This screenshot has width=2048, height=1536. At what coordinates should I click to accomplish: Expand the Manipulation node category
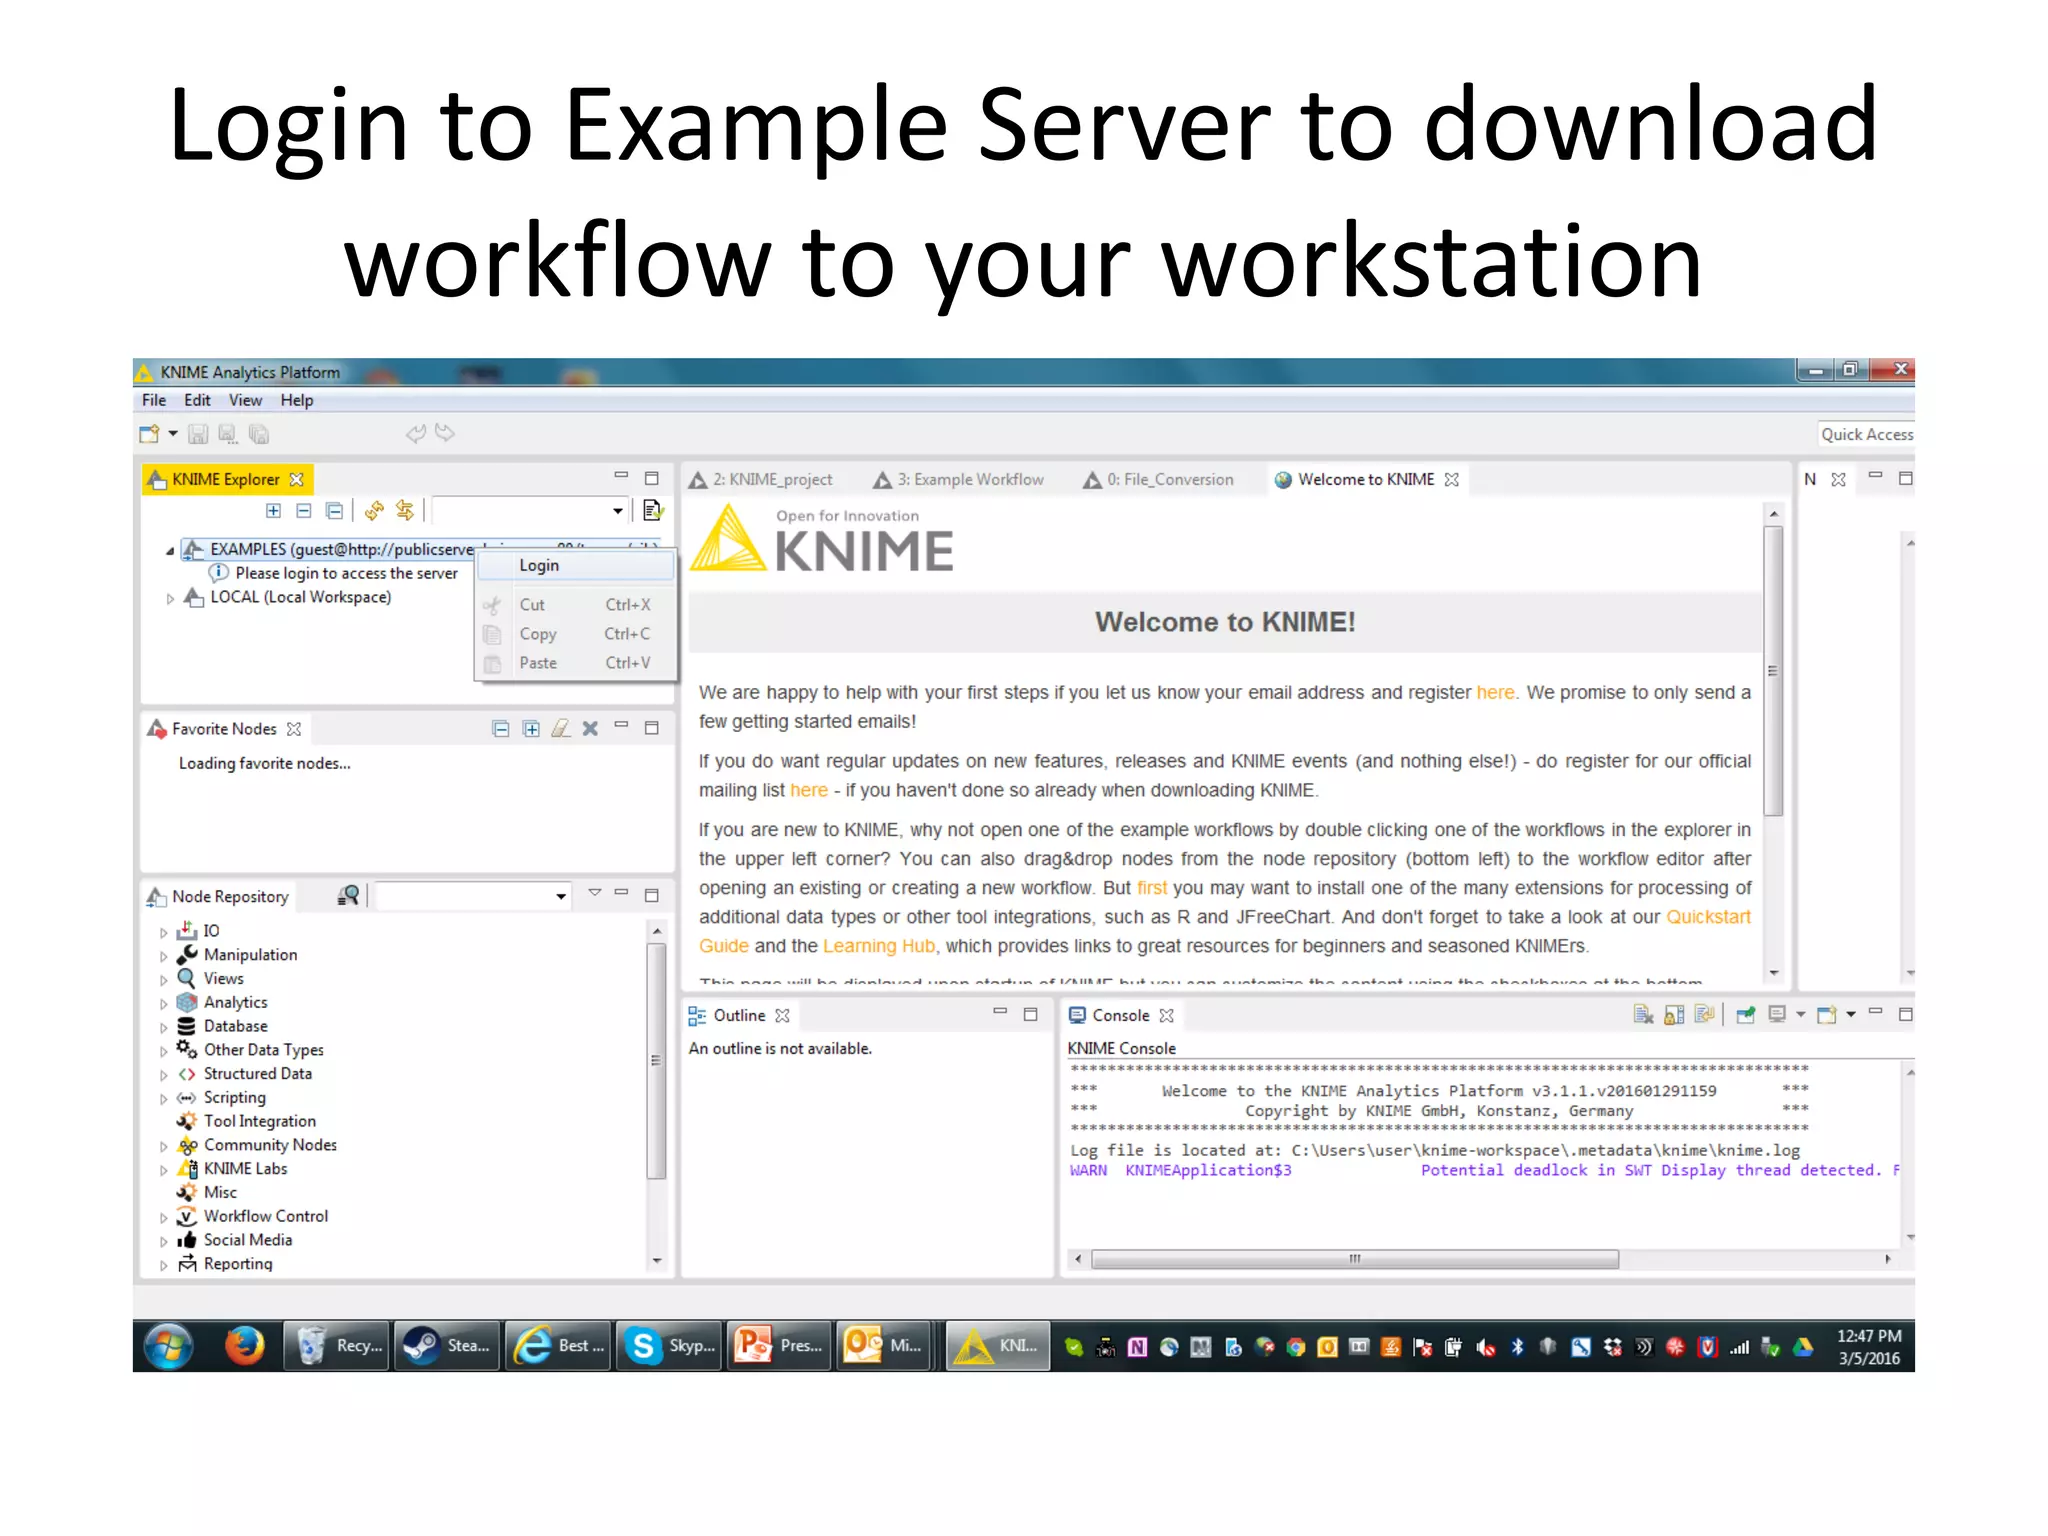[164, 956]
